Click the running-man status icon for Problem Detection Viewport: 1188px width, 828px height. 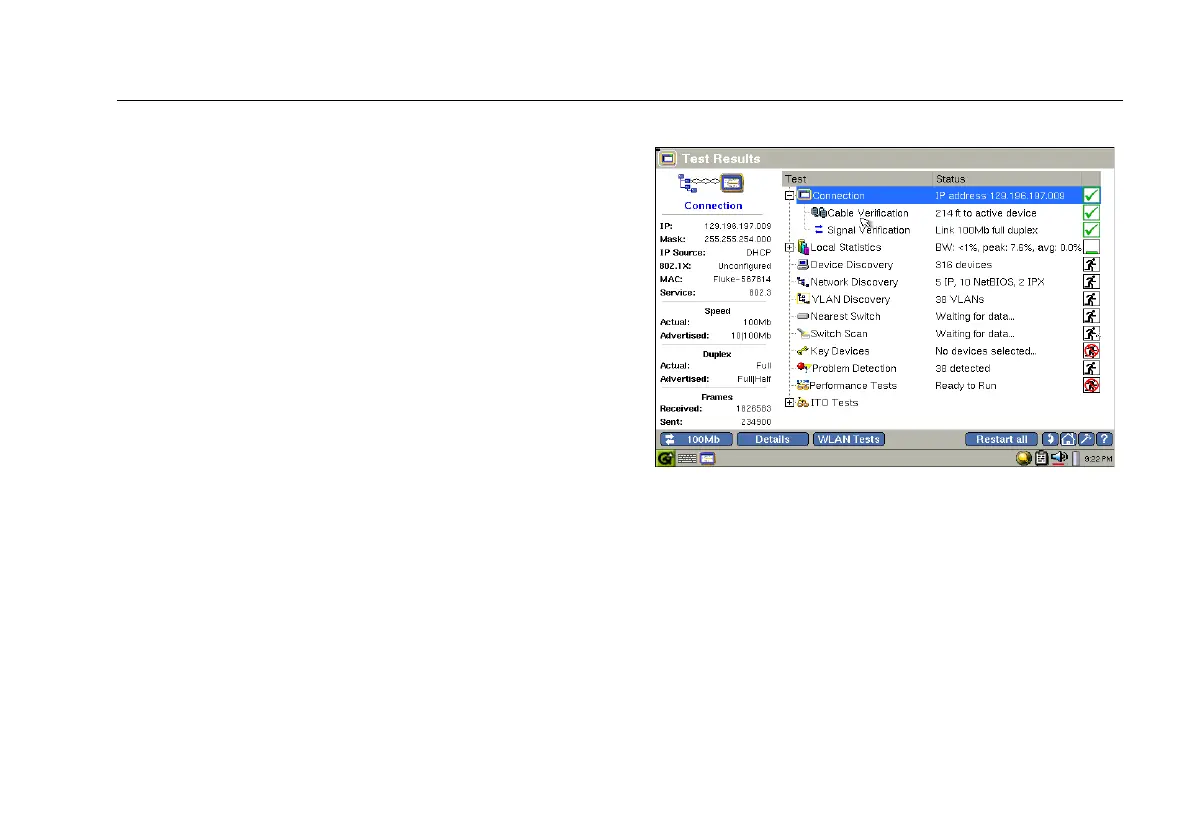tap(1091, 368)
